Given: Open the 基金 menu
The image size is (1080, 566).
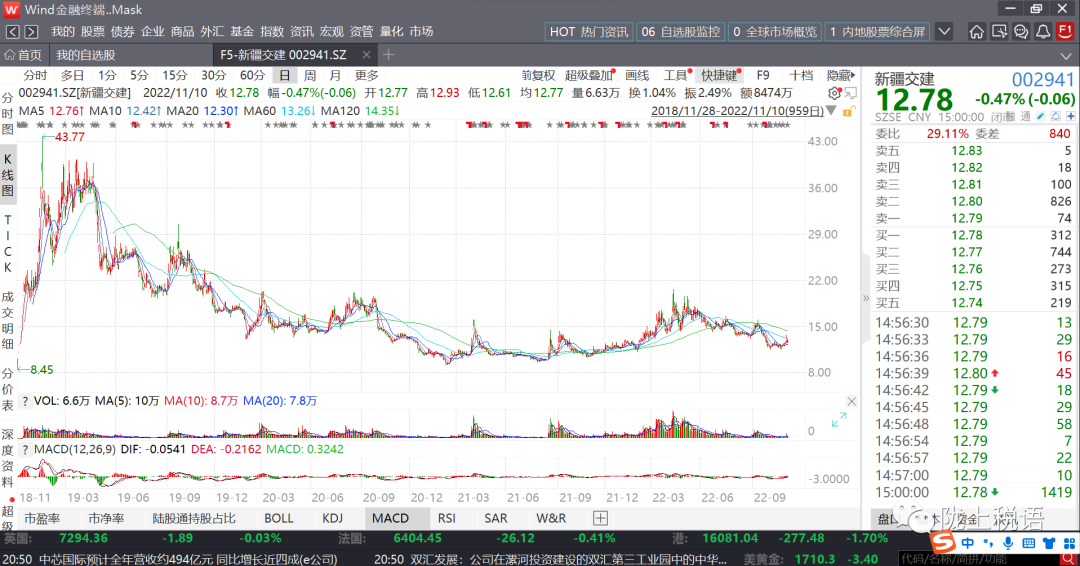Looking at the screenshot, I should pyautogui.click(x=242, y=32).
